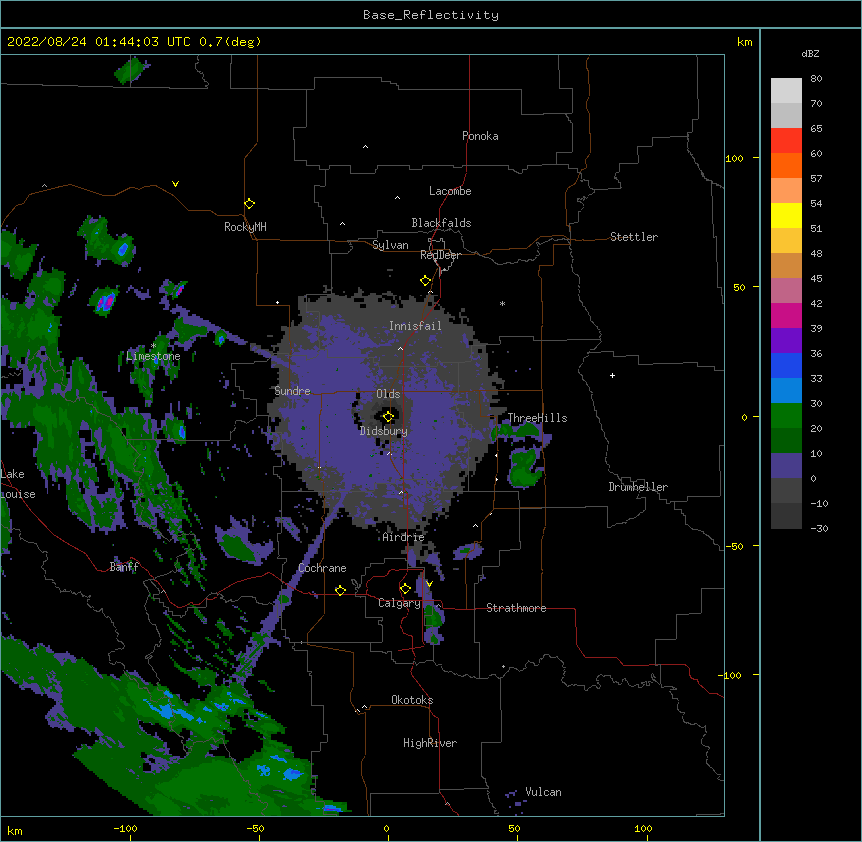862x842 pixels.
Task: Click the yellow V marker east of Calgary
Action: coord(429,584)
